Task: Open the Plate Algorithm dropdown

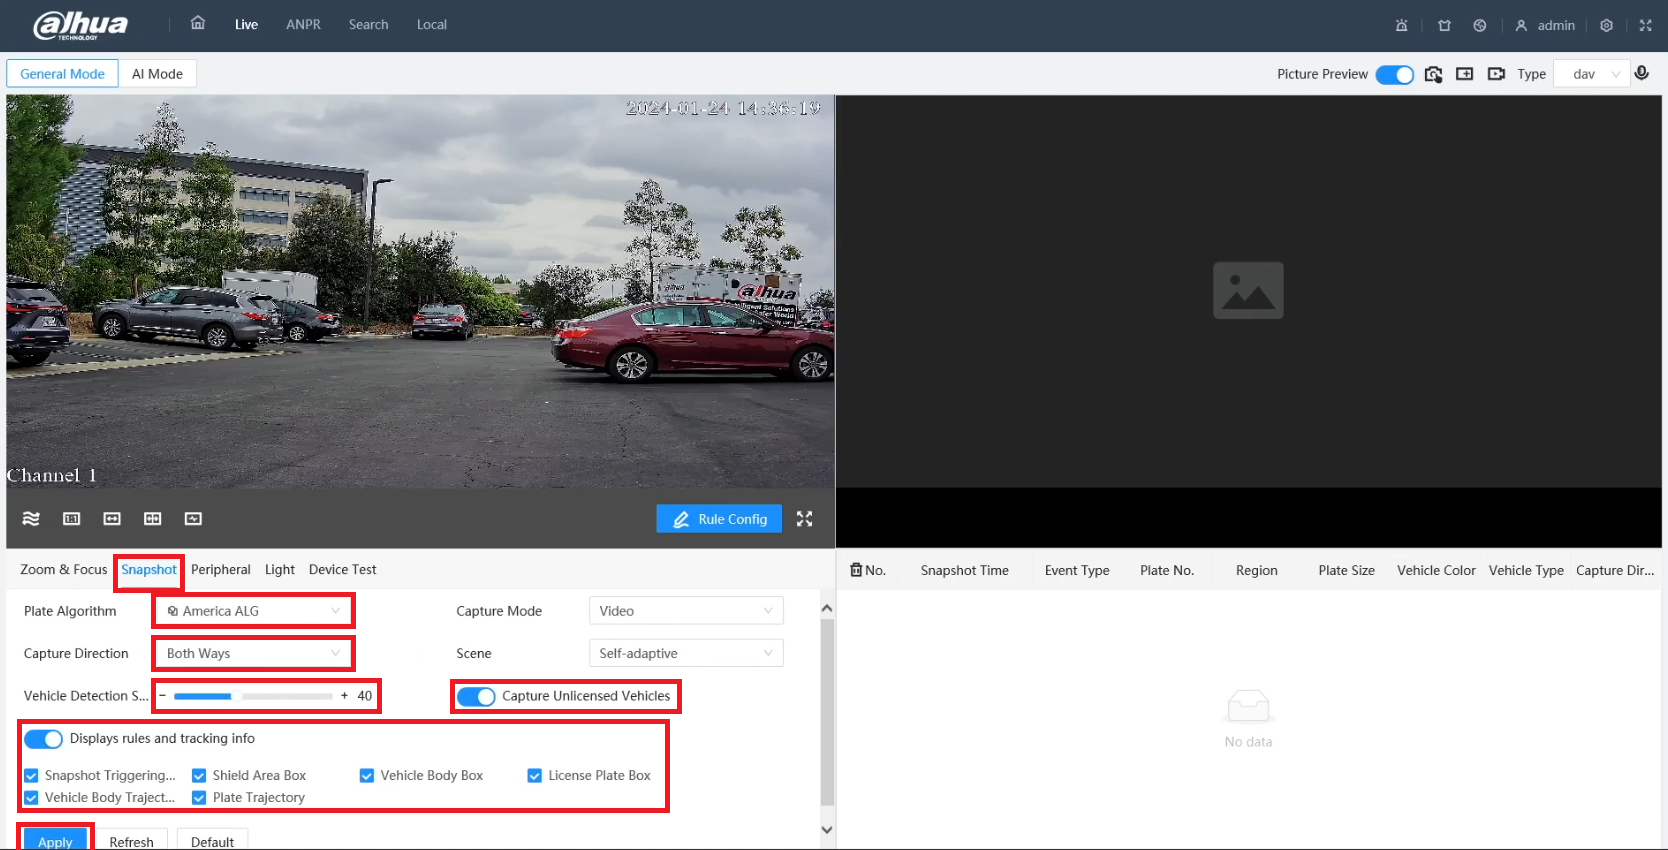Action: pyautogui.click(x=254, y=611)
